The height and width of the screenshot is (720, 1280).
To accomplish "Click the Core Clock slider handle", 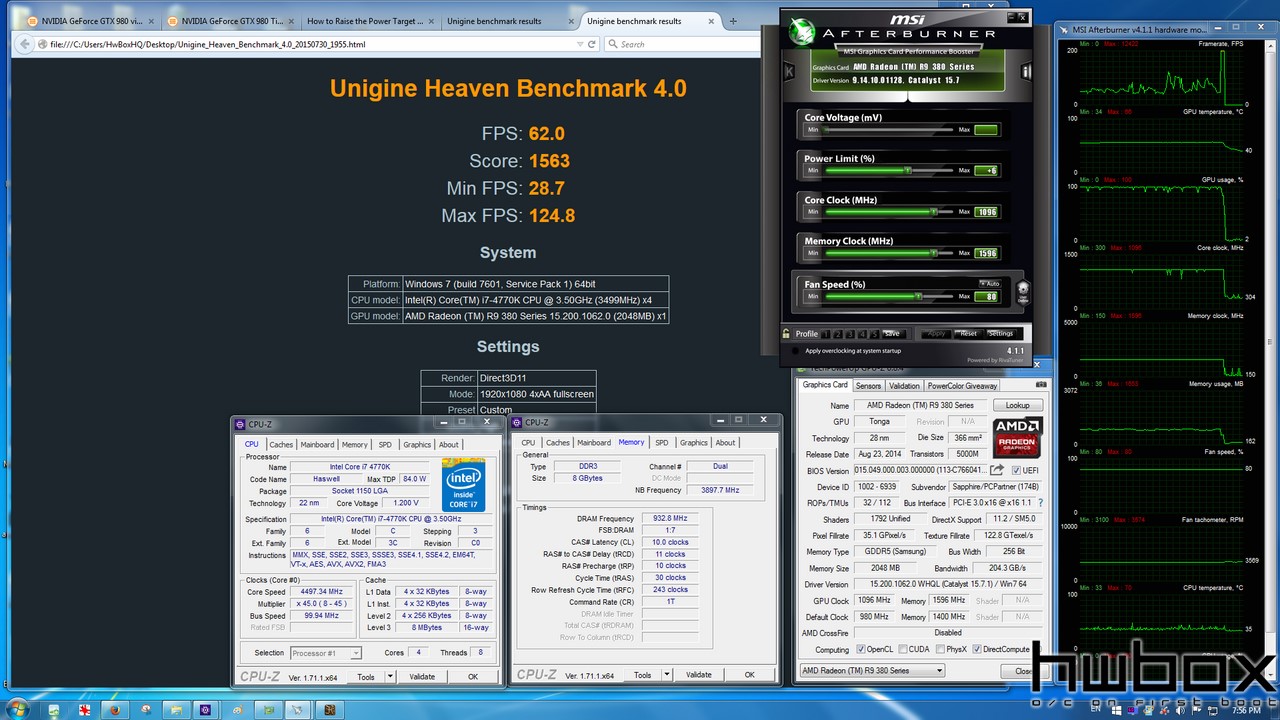I will point(933,212).
